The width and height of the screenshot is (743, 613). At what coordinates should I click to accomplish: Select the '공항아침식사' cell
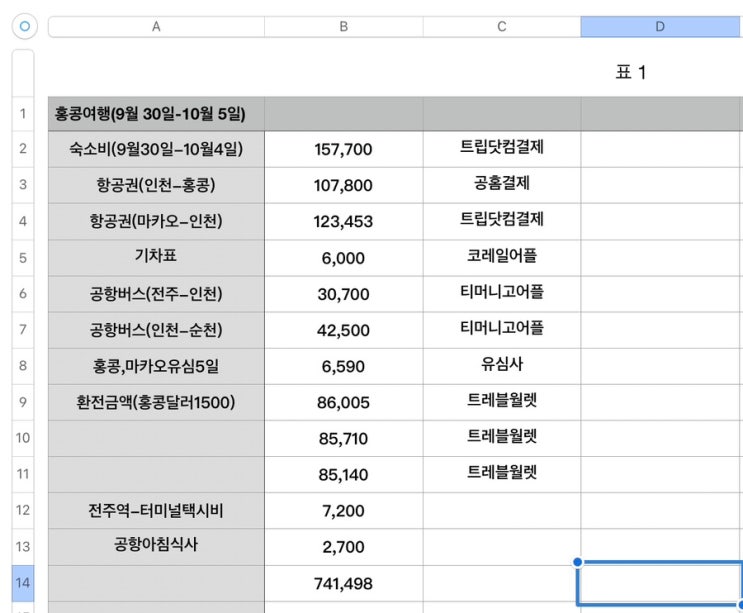tap(156, 547)
